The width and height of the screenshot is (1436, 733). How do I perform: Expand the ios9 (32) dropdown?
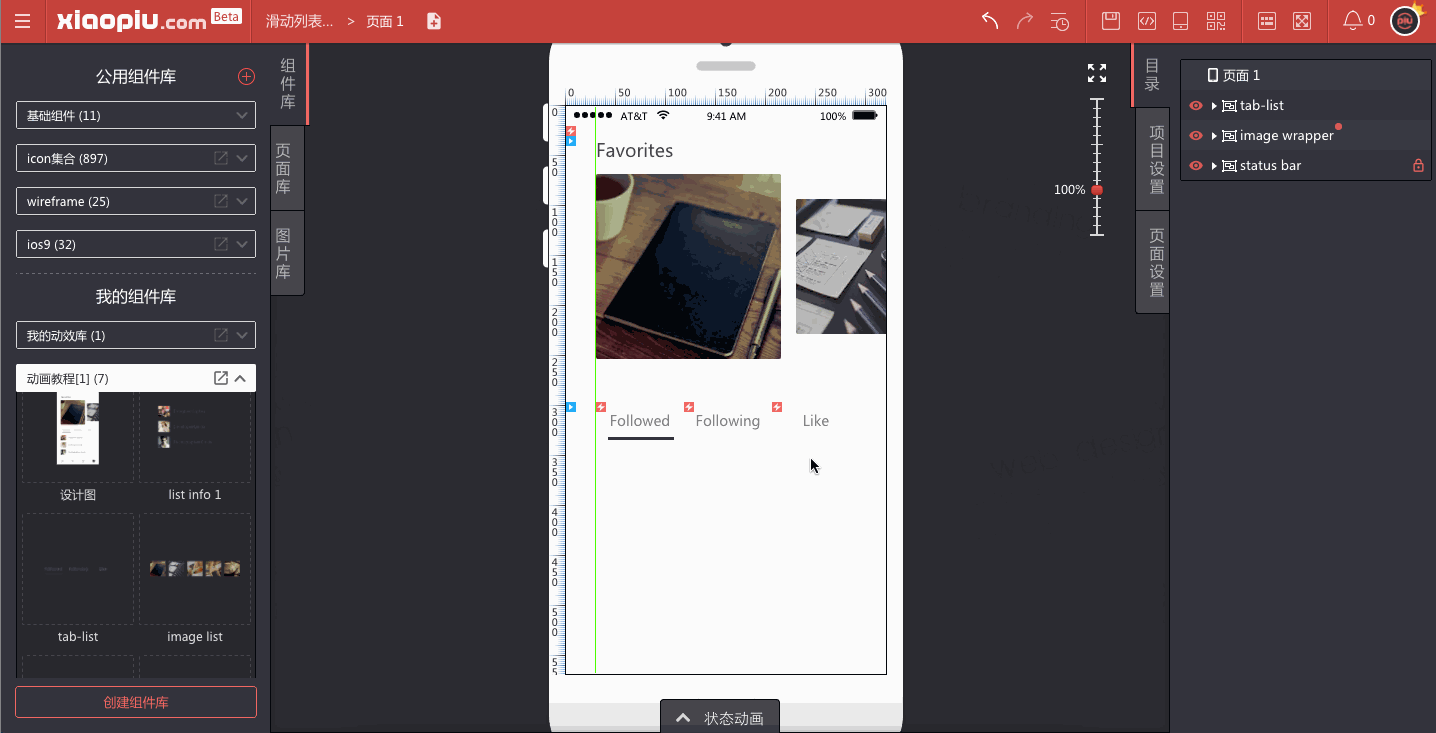point(242,244)
